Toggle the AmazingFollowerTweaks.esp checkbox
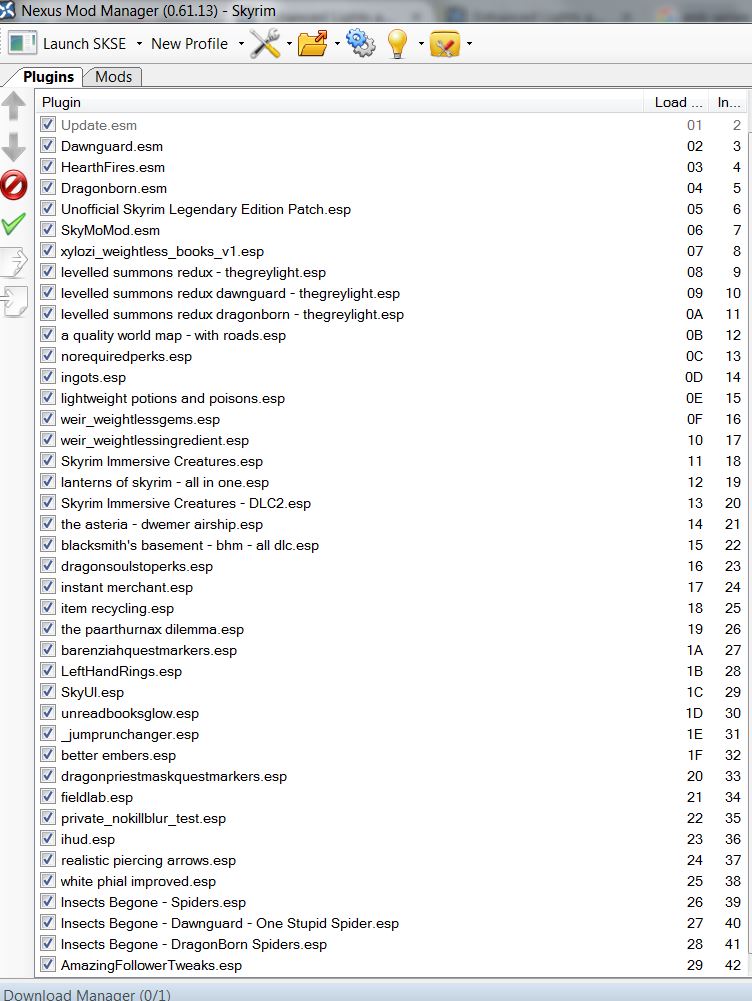 (48, 963)
